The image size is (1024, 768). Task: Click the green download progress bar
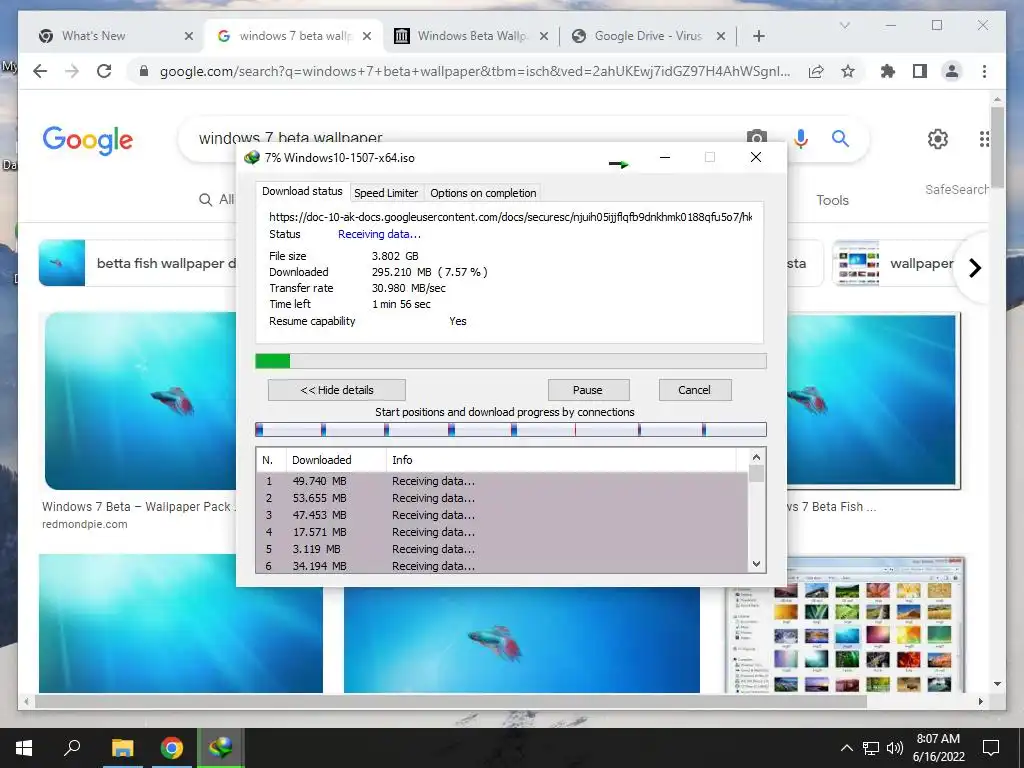tap(511, 361)
